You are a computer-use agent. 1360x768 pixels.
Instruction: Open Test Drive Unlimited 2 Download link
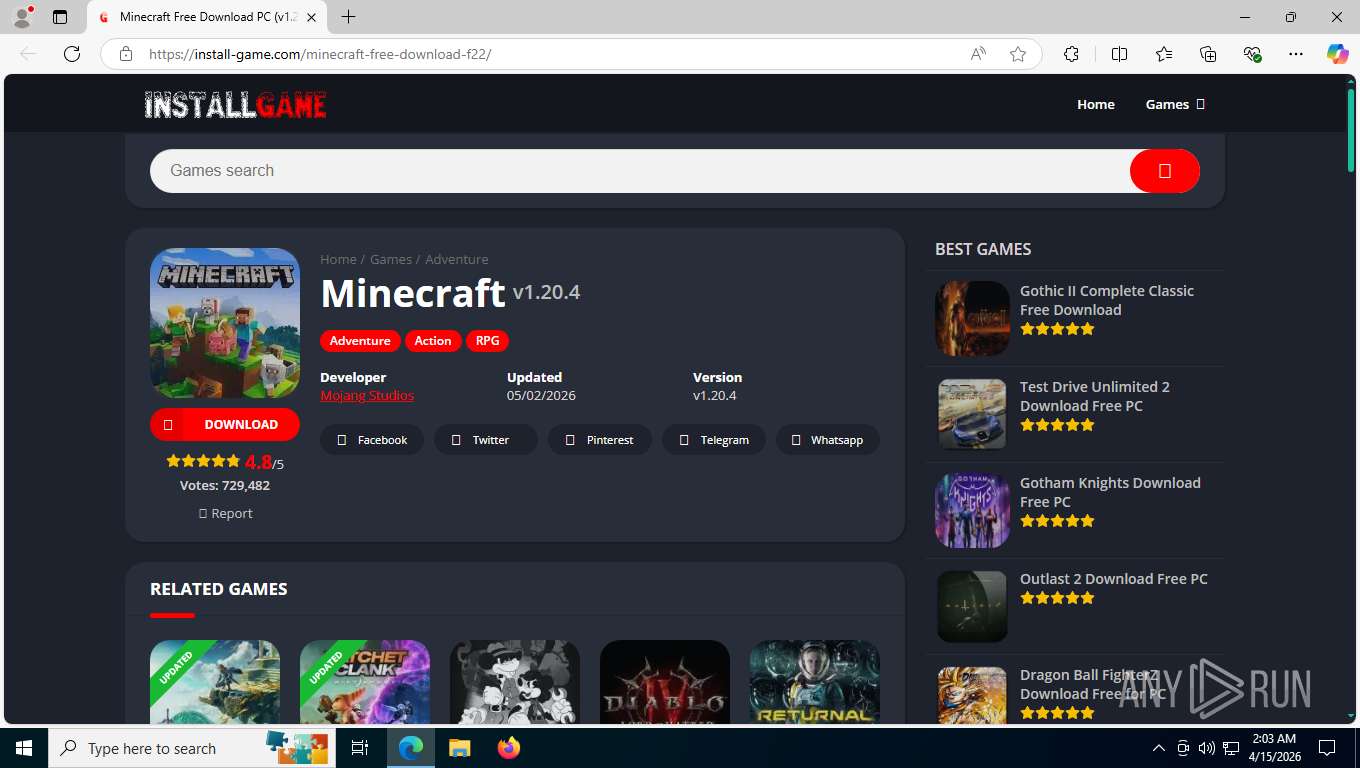click(1095, 396)
